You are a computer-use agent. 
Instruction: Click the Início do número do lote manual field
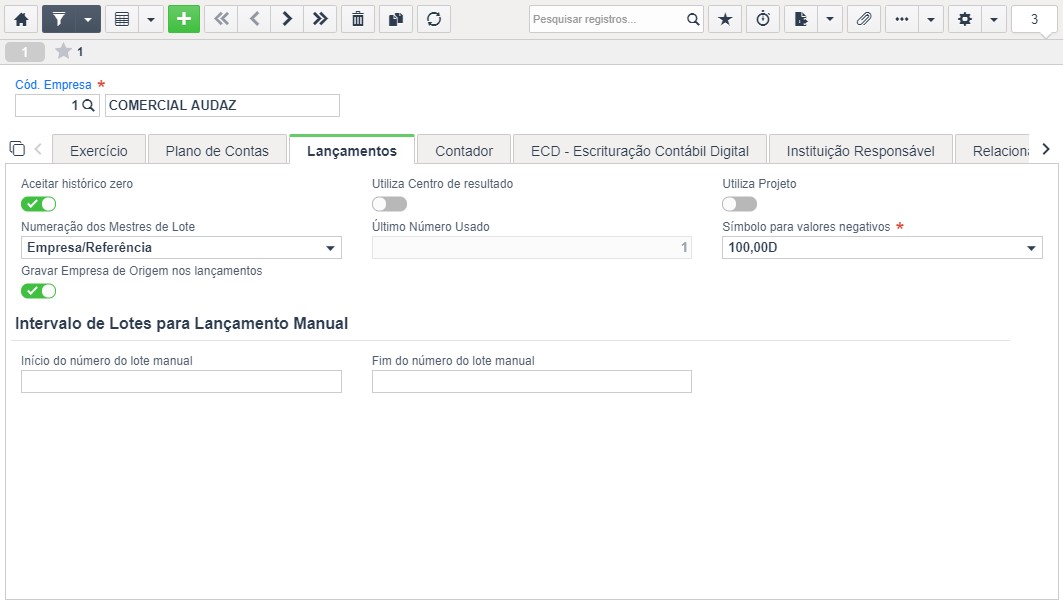point(181,381)
